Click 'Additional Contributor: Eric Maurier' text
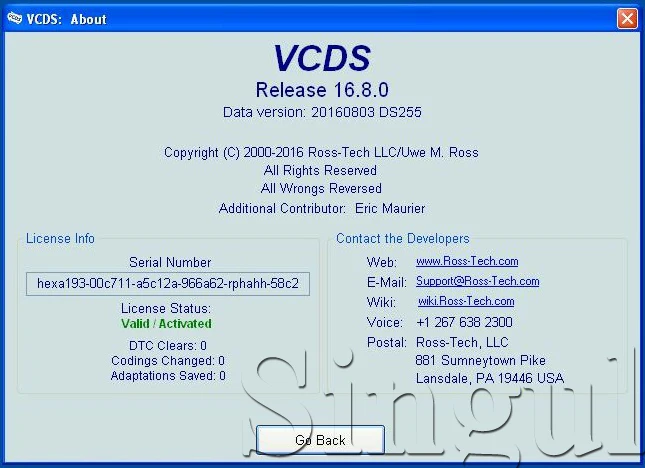645x468 pixels. (322, 209)
